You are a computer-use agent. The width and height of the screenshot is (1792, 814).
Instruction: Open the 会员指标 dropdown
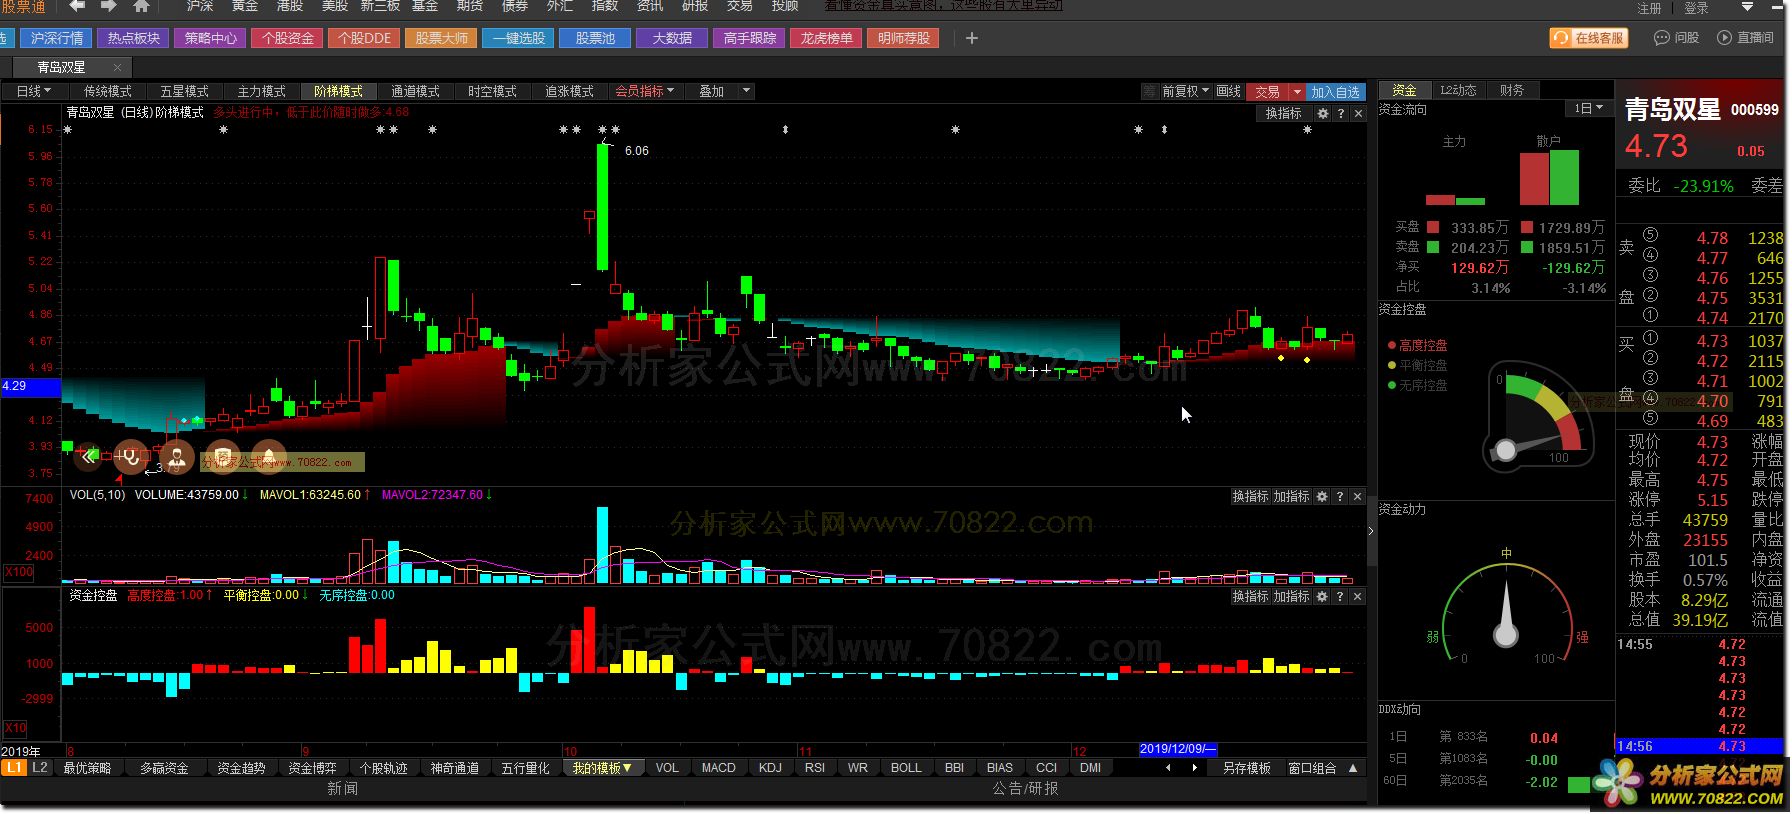pyautogui.click(x=644, y=91)
